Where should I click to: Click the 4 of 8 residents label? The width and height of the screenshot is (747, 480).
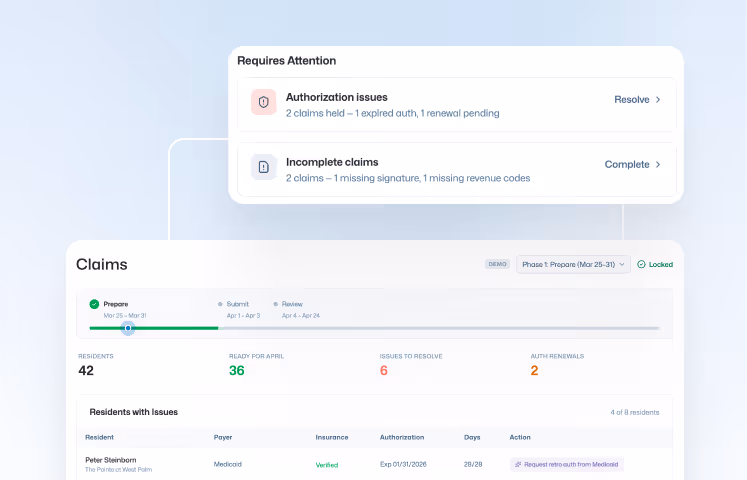pos(635,412)
